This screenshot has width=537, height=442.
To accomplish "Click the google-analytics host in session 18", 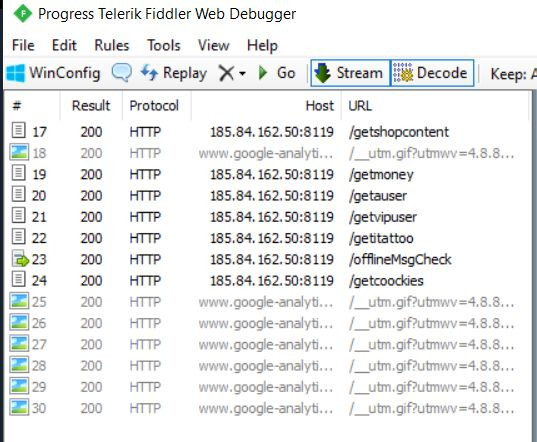I will (266, 154).
